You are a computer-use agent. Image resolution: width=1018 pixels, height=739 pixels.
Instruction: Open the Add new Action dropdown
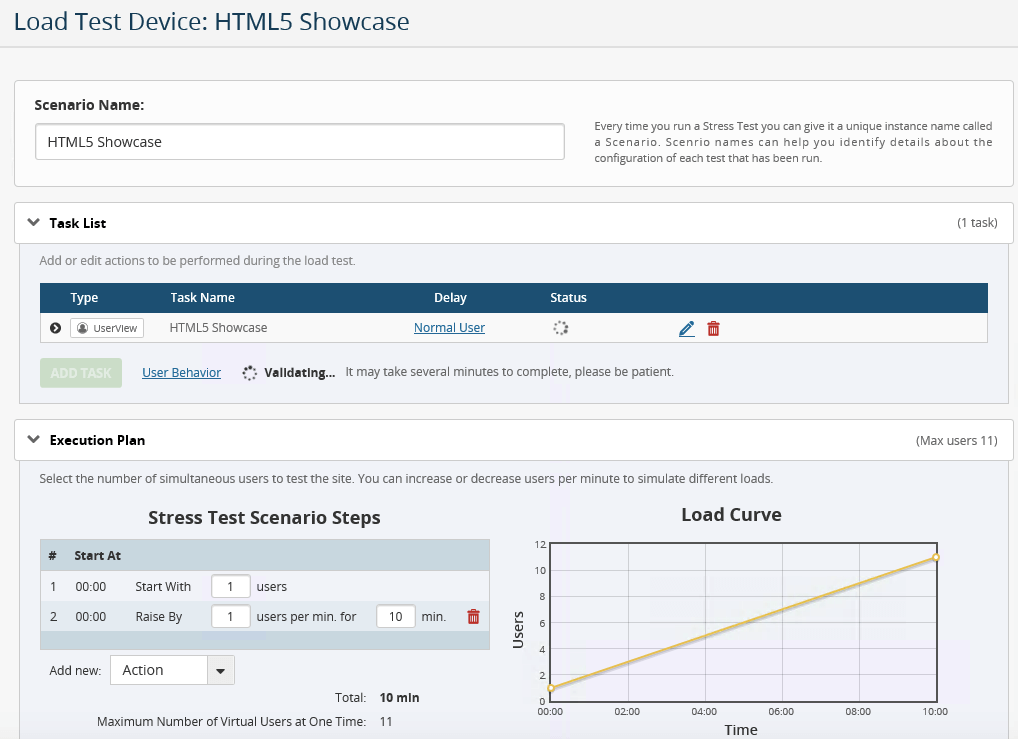(x=172, y=670)
